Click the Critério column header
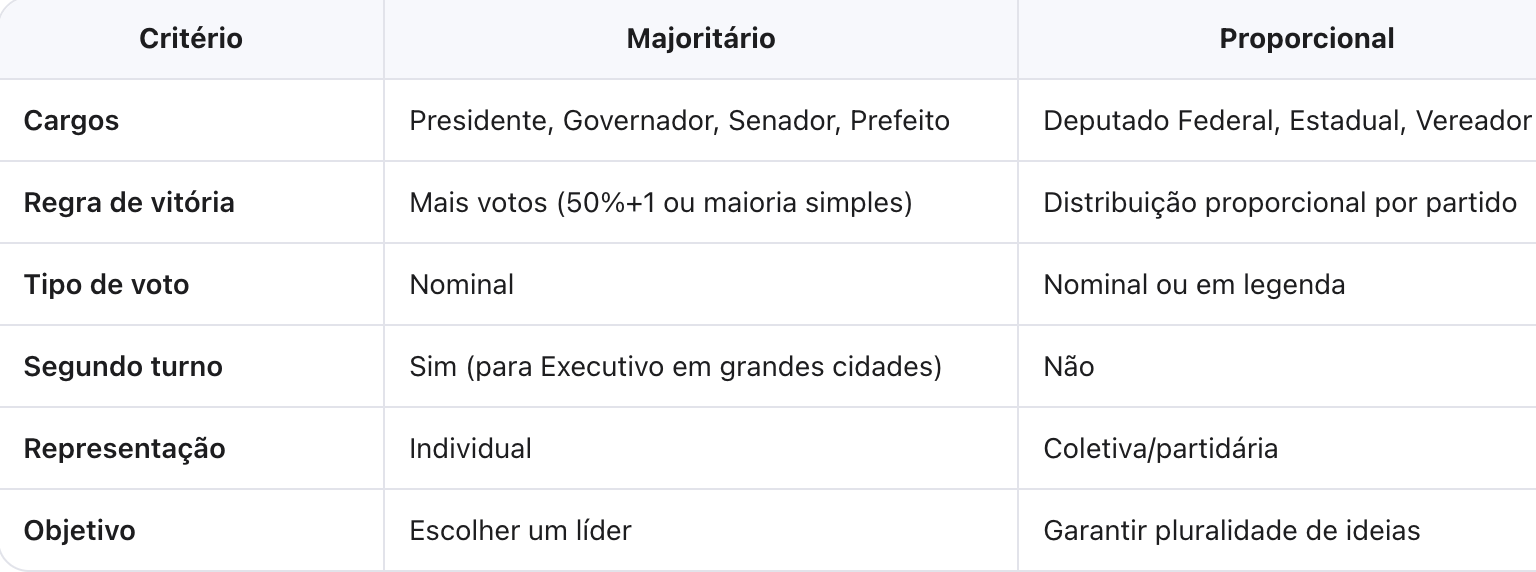This screenshot has height=572, width=1536. pos(190,39)
